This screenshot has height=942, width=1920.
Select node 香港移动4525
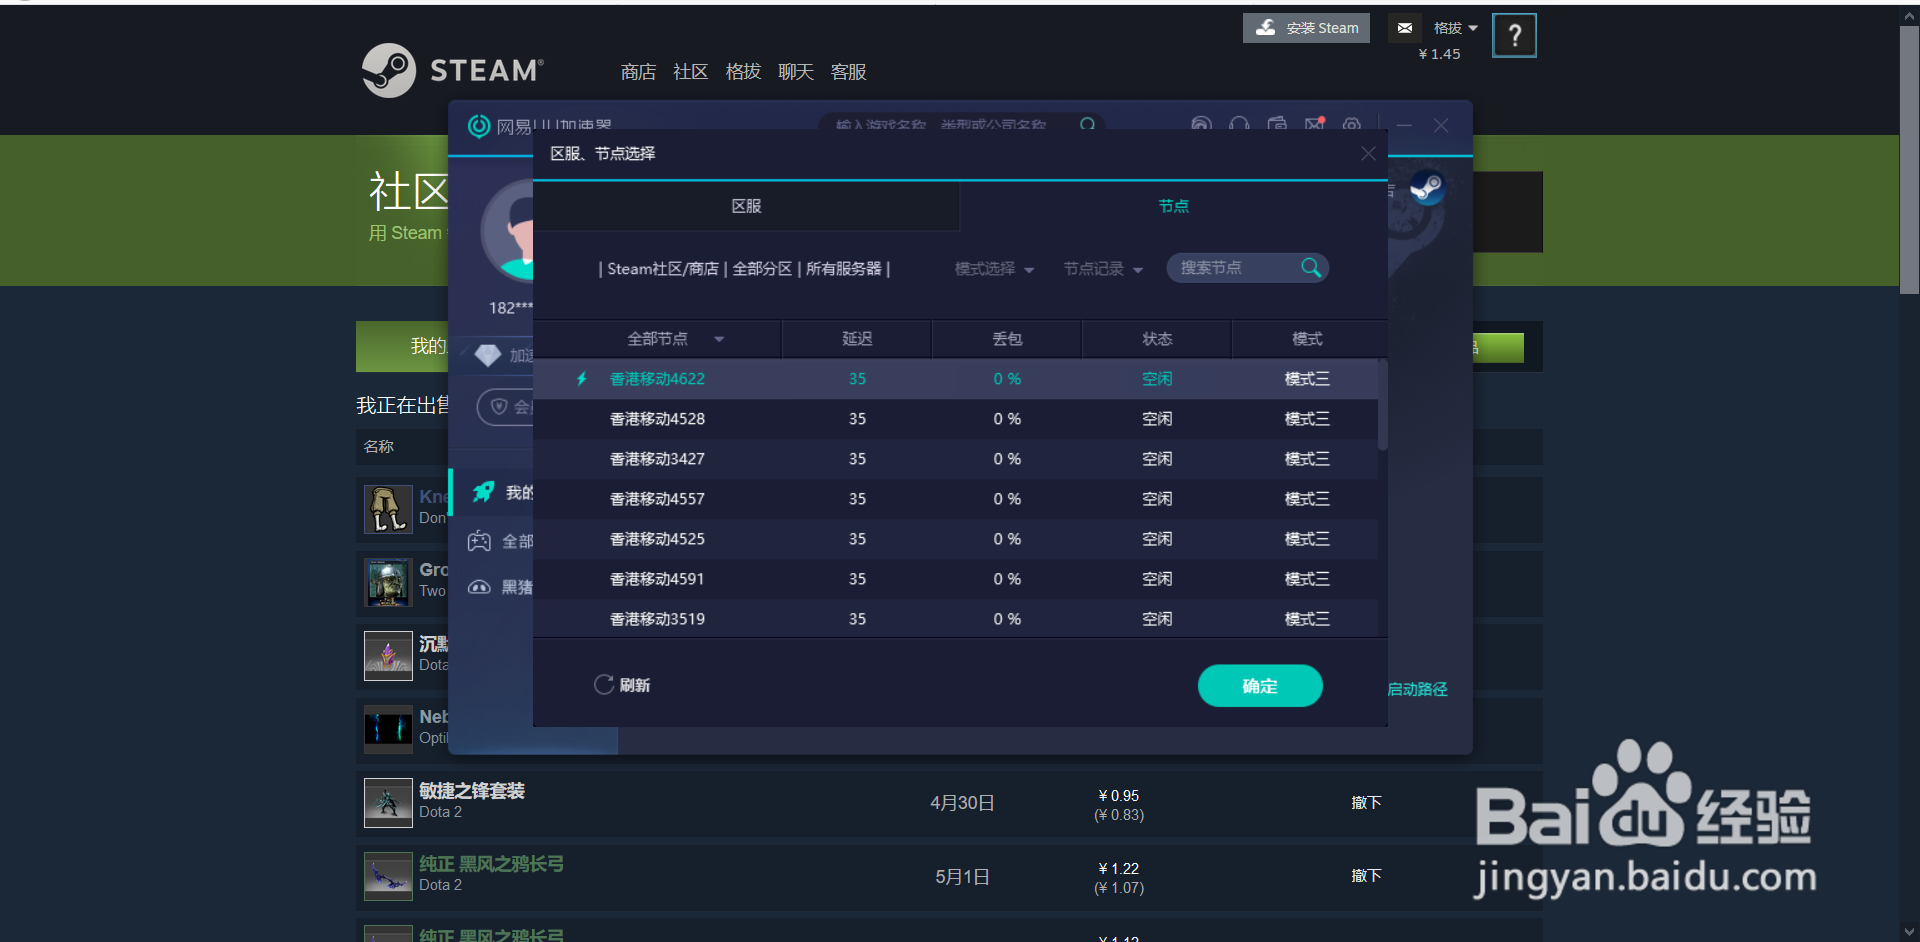(x=955, y=539)
